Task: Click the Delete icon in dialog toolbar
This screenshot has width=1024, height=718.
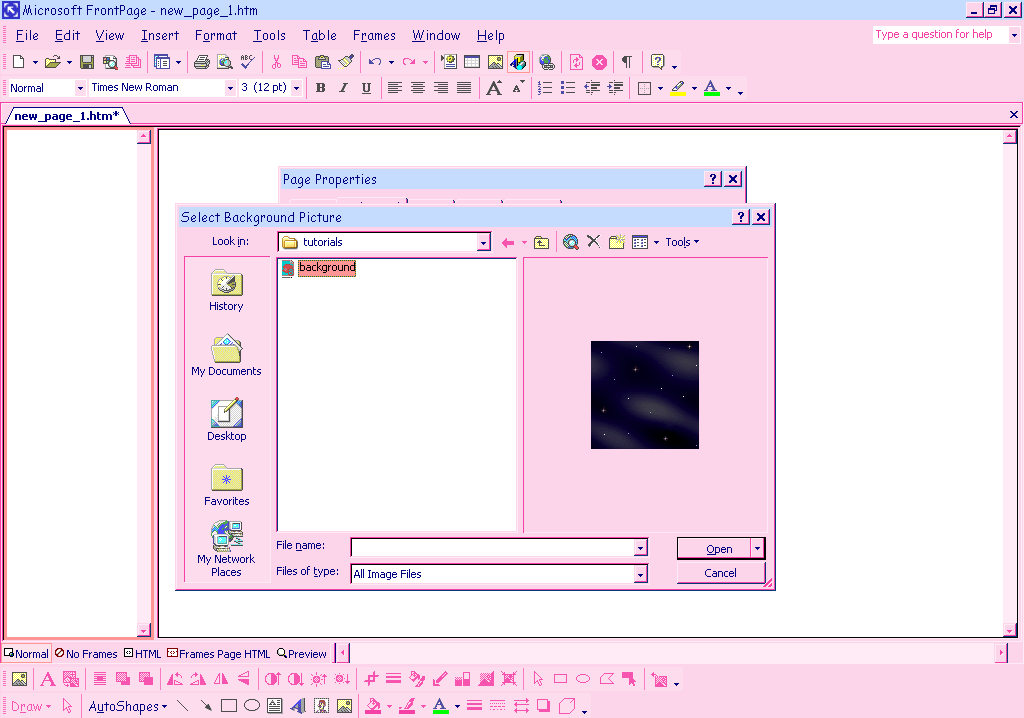Action: tap(593, 242)
